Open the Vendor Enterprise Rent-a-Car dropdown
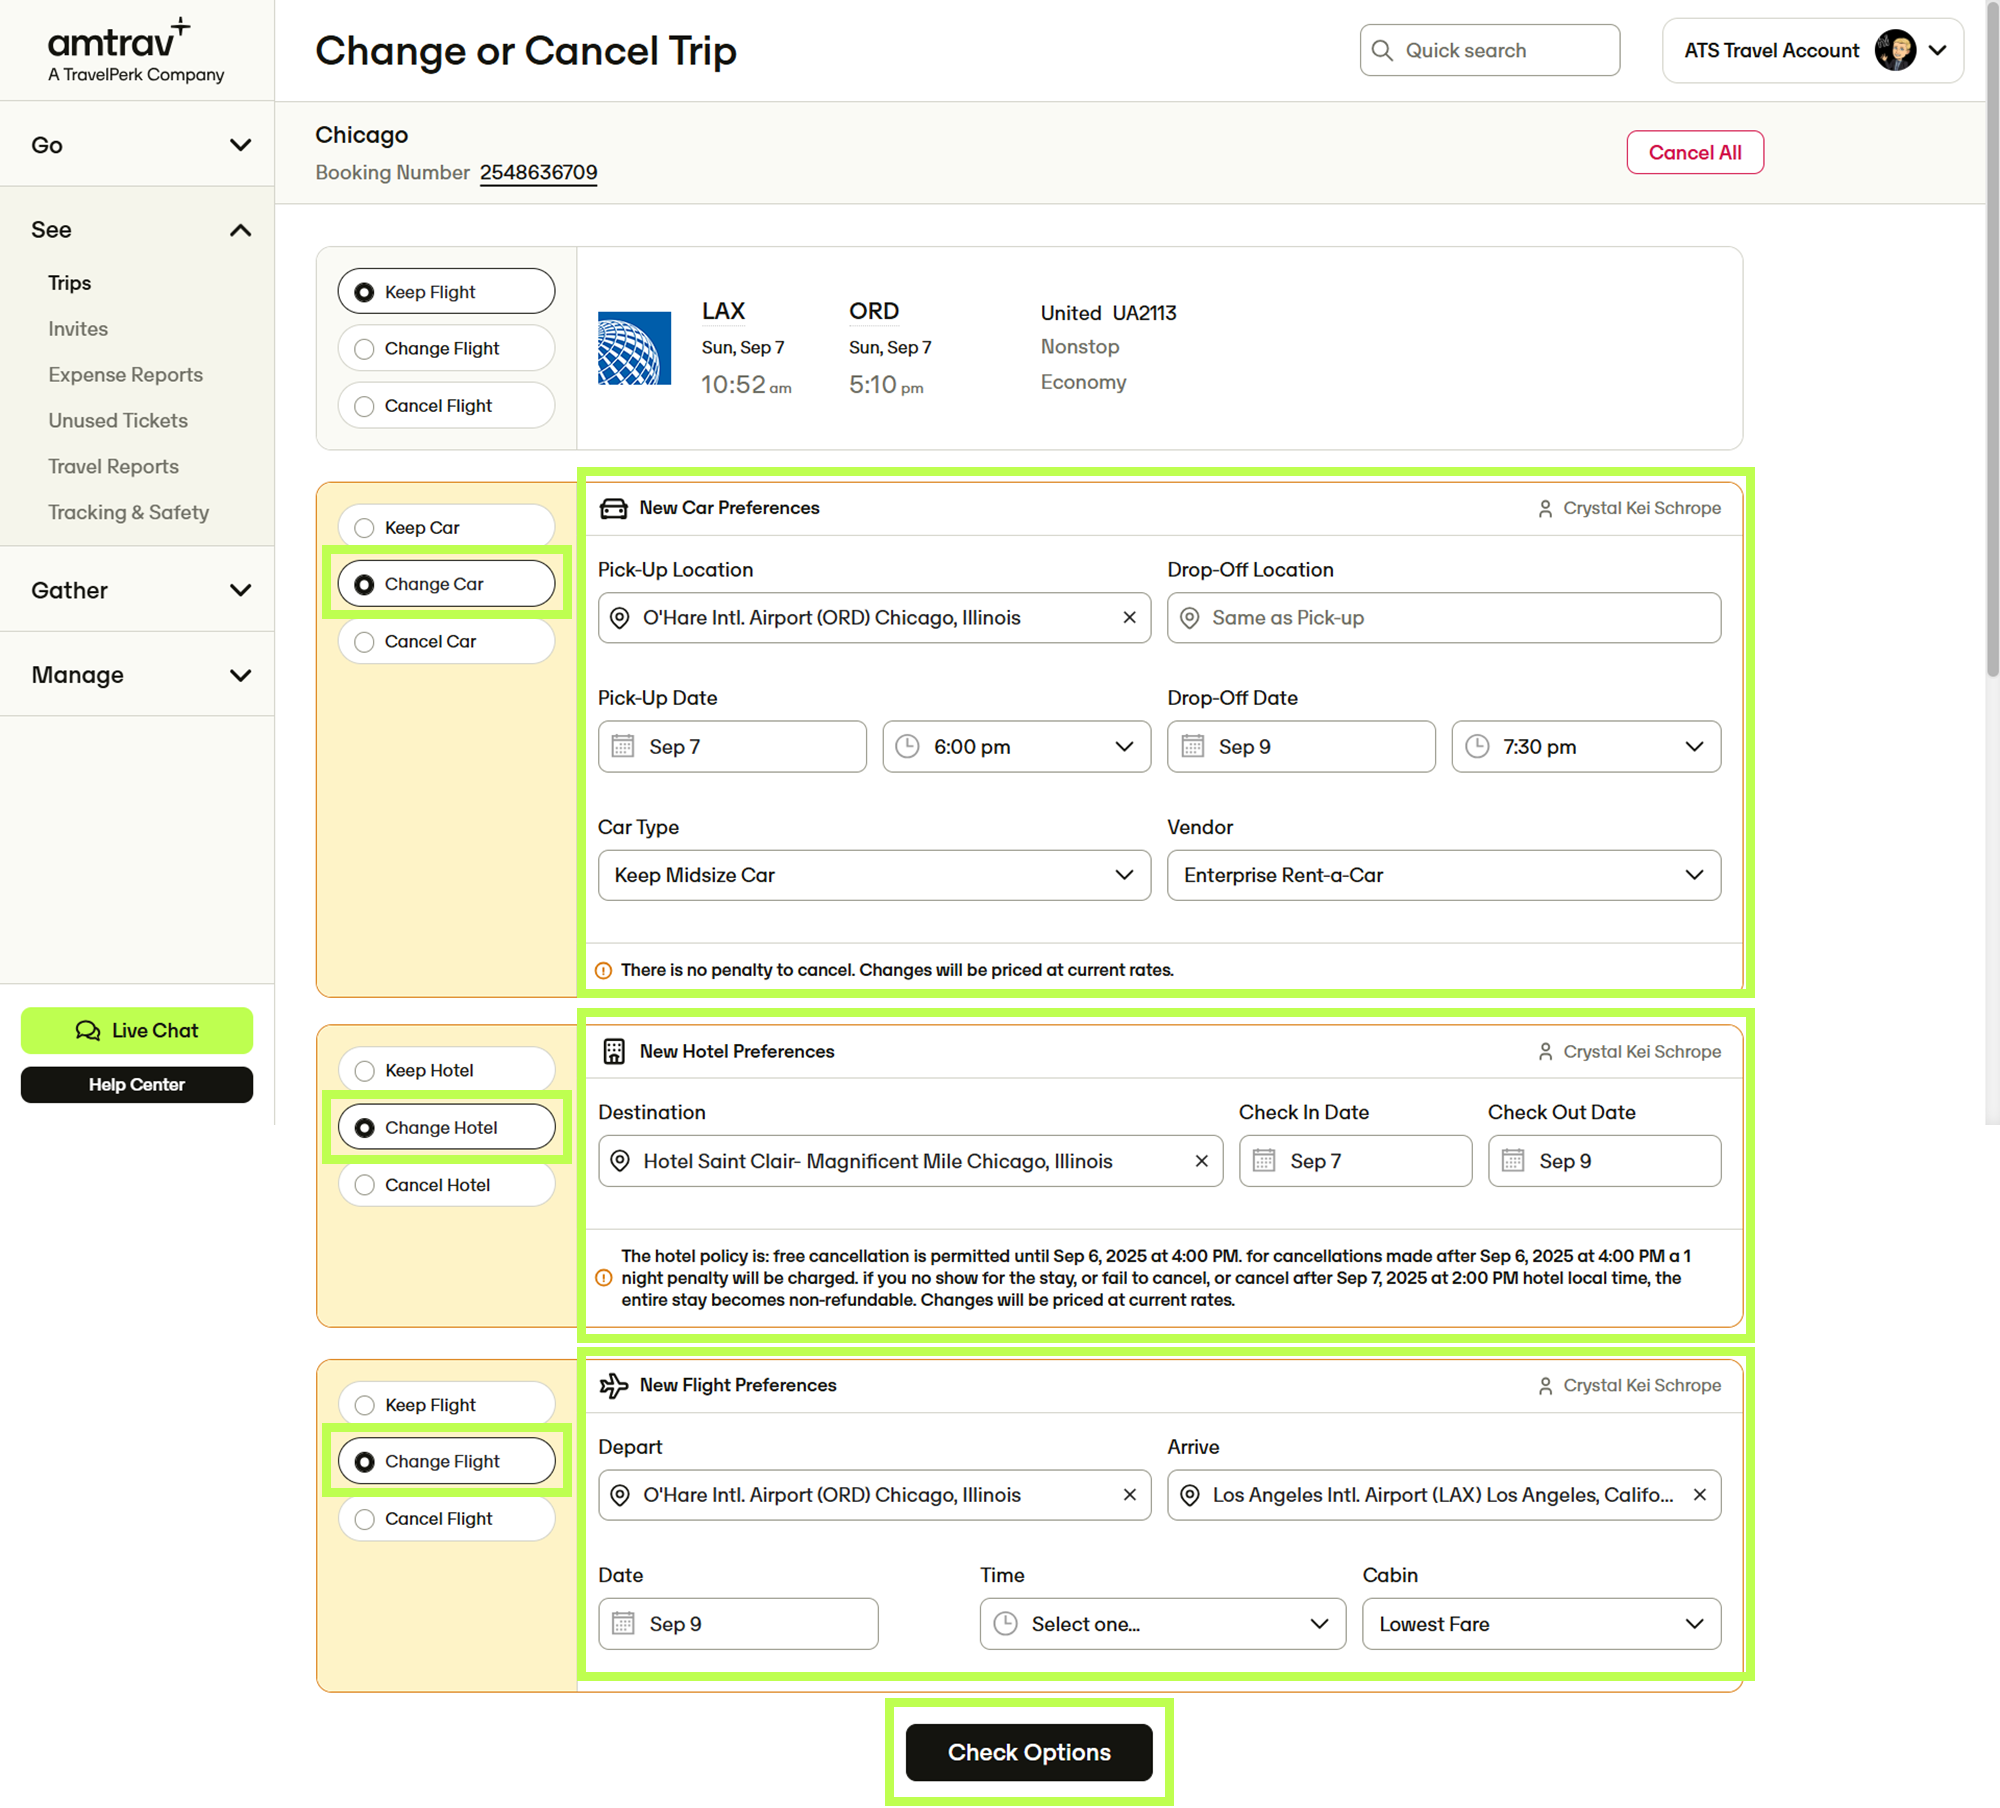 [x=1444, y=875]
